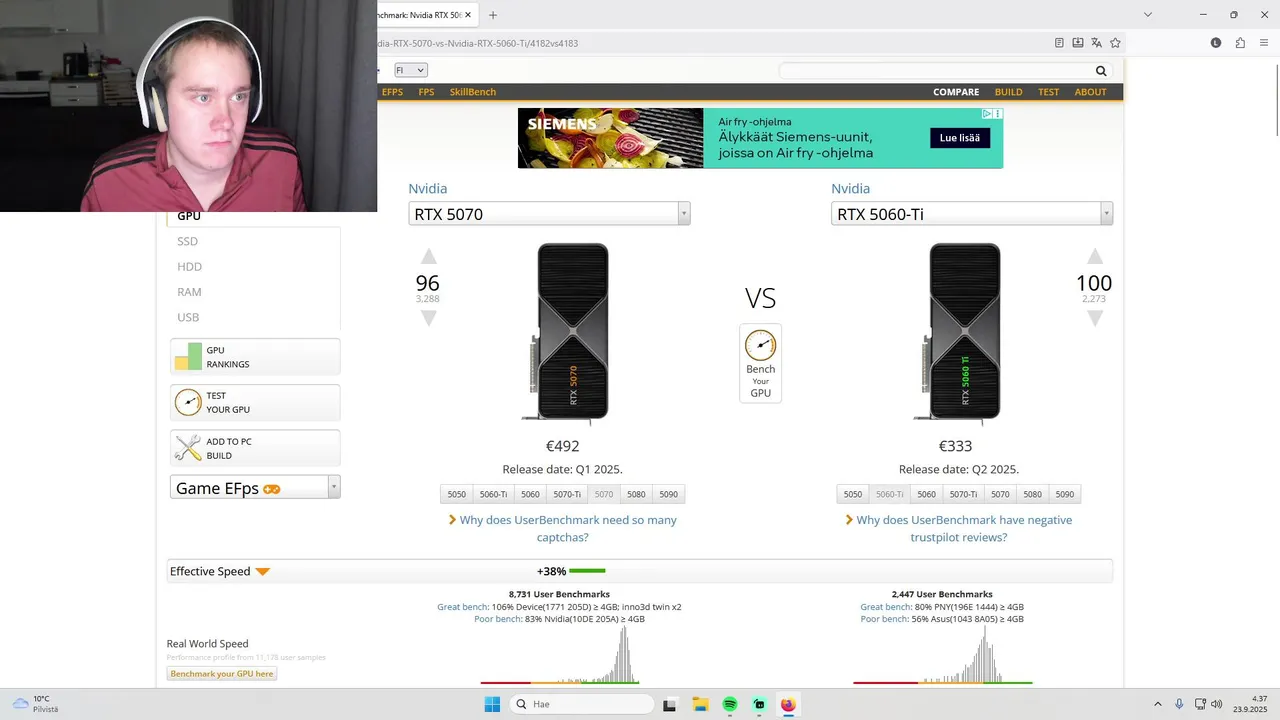Open GPU Rankings bar chart icon
The width and height of the screenshot is (1280, 720).
pos(188,357)
